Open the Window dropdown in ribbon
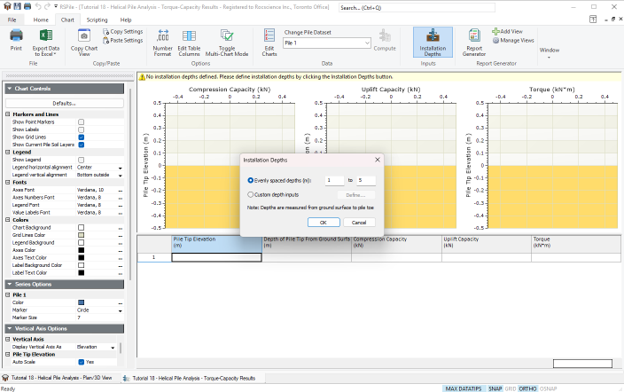The height and width of the screenshot is (392, 624). coord(549,53)
